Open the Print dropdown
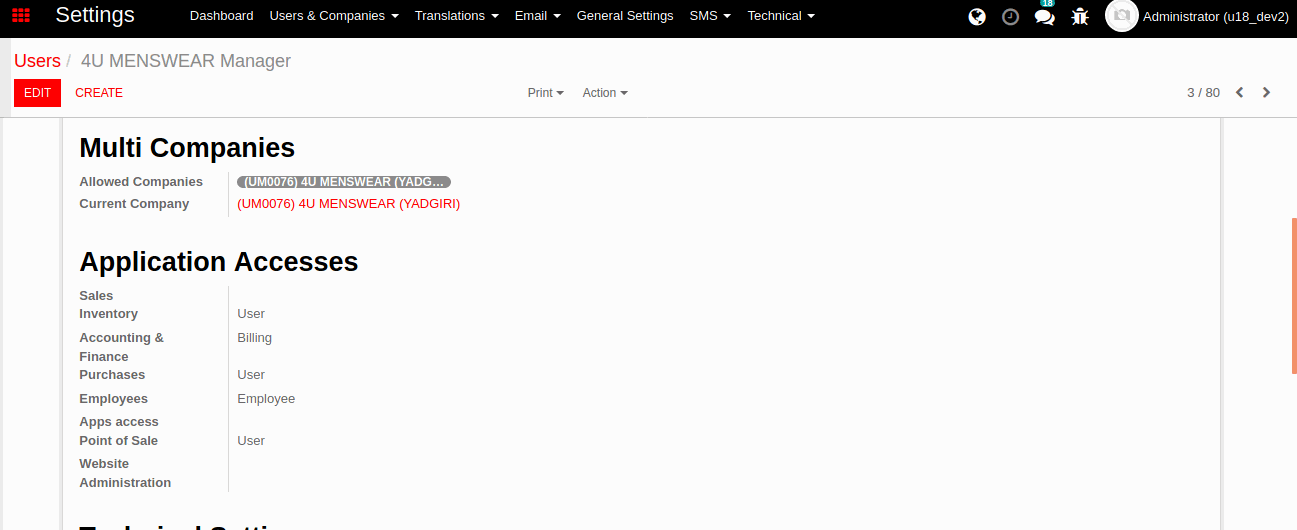This screenshot has width=1297, height=530. [545, 93]
